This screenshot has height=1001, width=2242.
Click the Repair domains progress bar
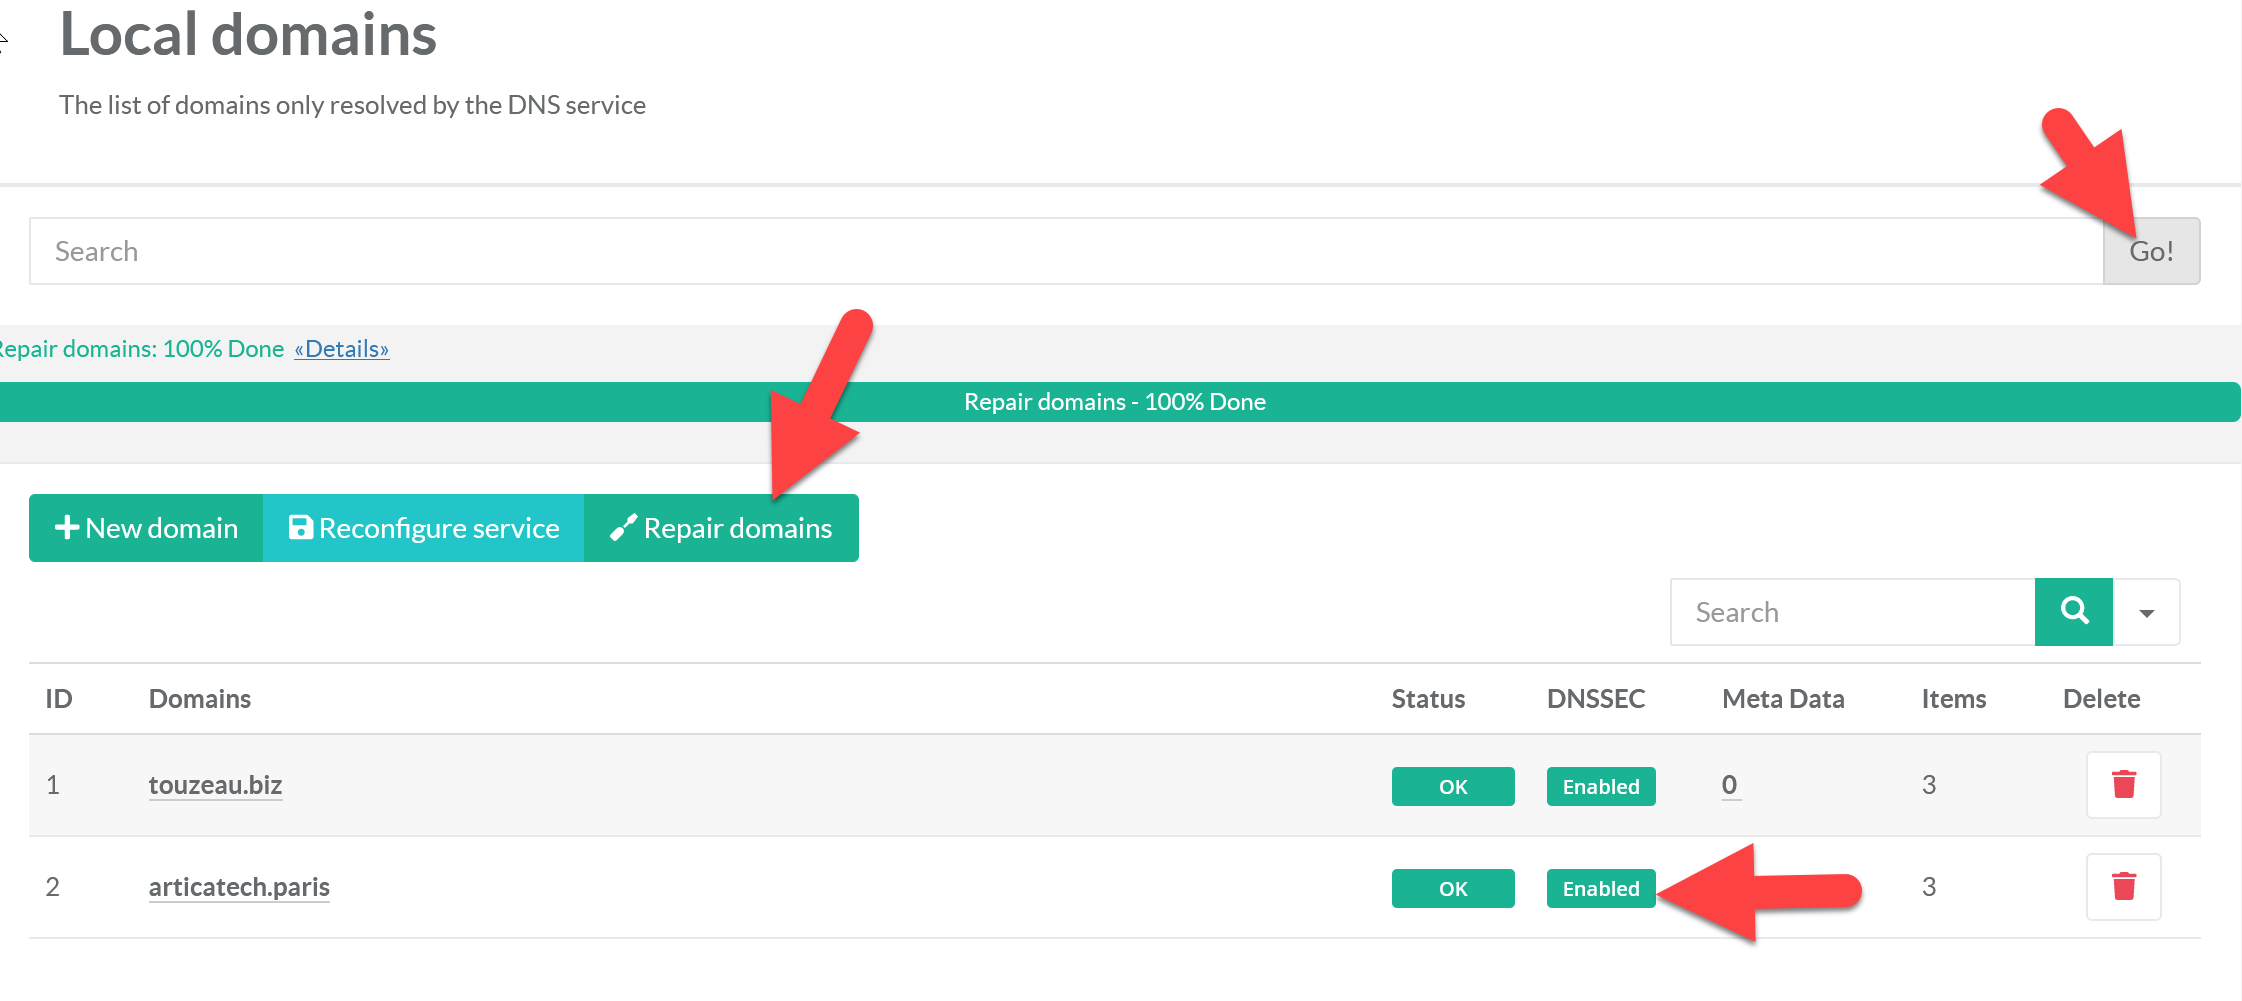[1115, 402]
